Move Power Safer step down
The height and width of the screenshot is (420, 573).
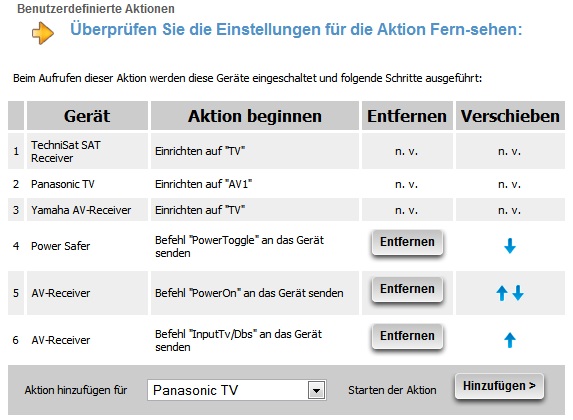click(x=510, y=246)
